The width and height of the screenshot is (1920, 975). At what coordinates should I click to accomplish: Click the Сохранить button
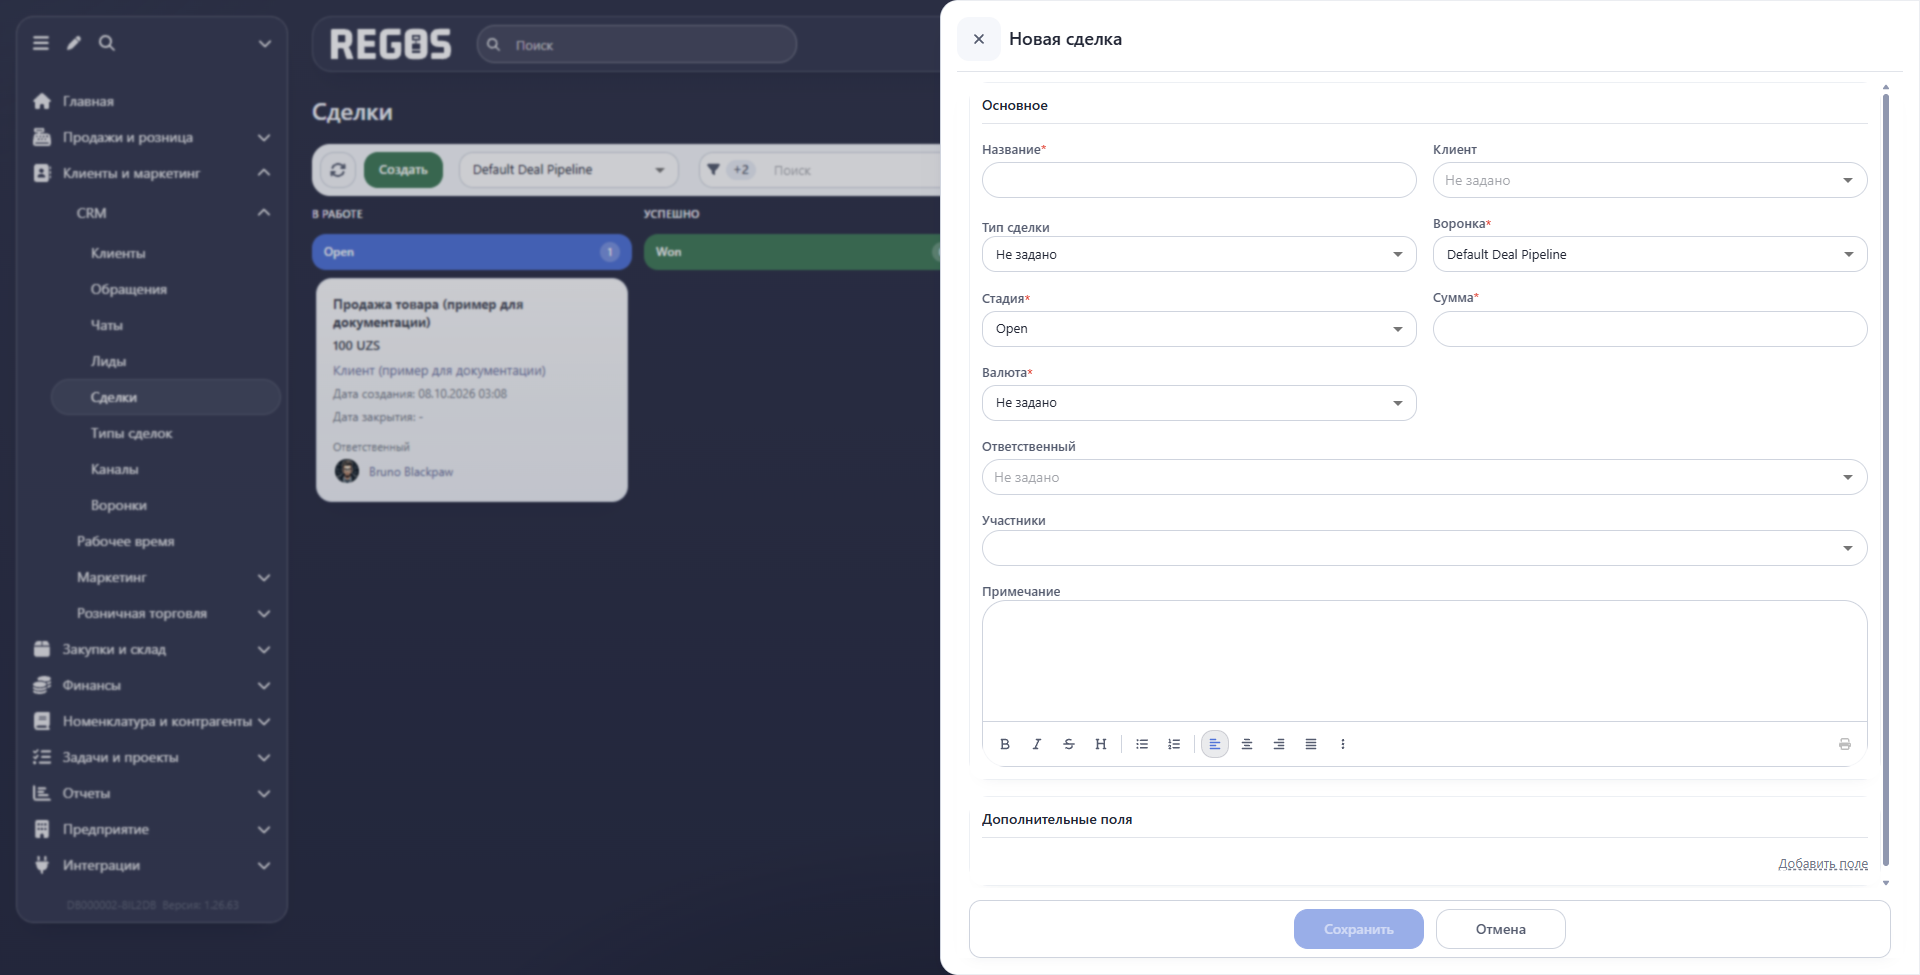[x=1359, y=929]
